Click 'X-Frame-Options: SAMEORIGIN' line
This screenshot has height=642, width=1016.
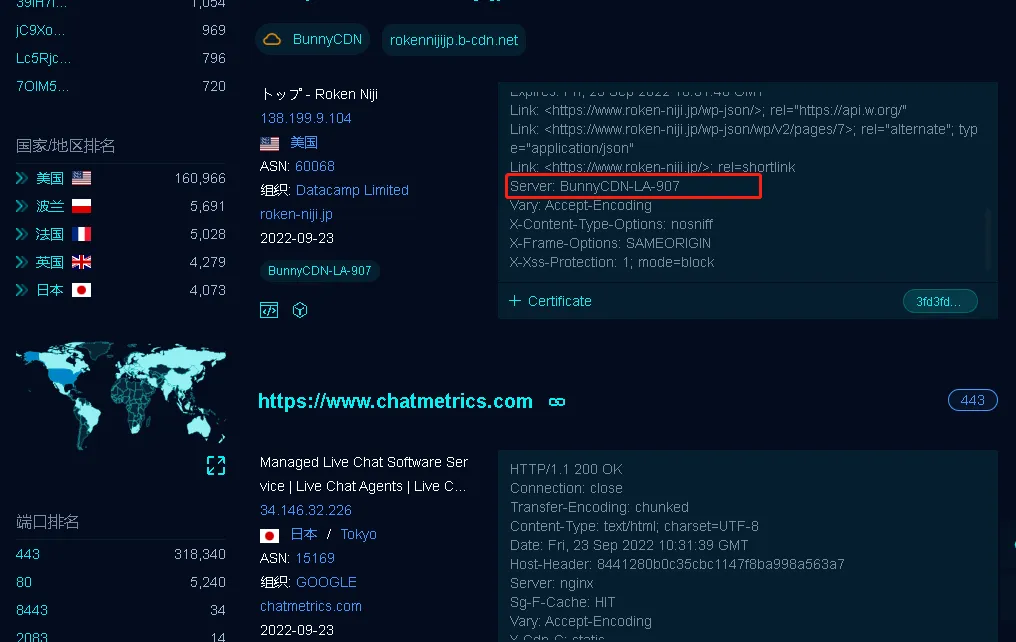(610, 244)
